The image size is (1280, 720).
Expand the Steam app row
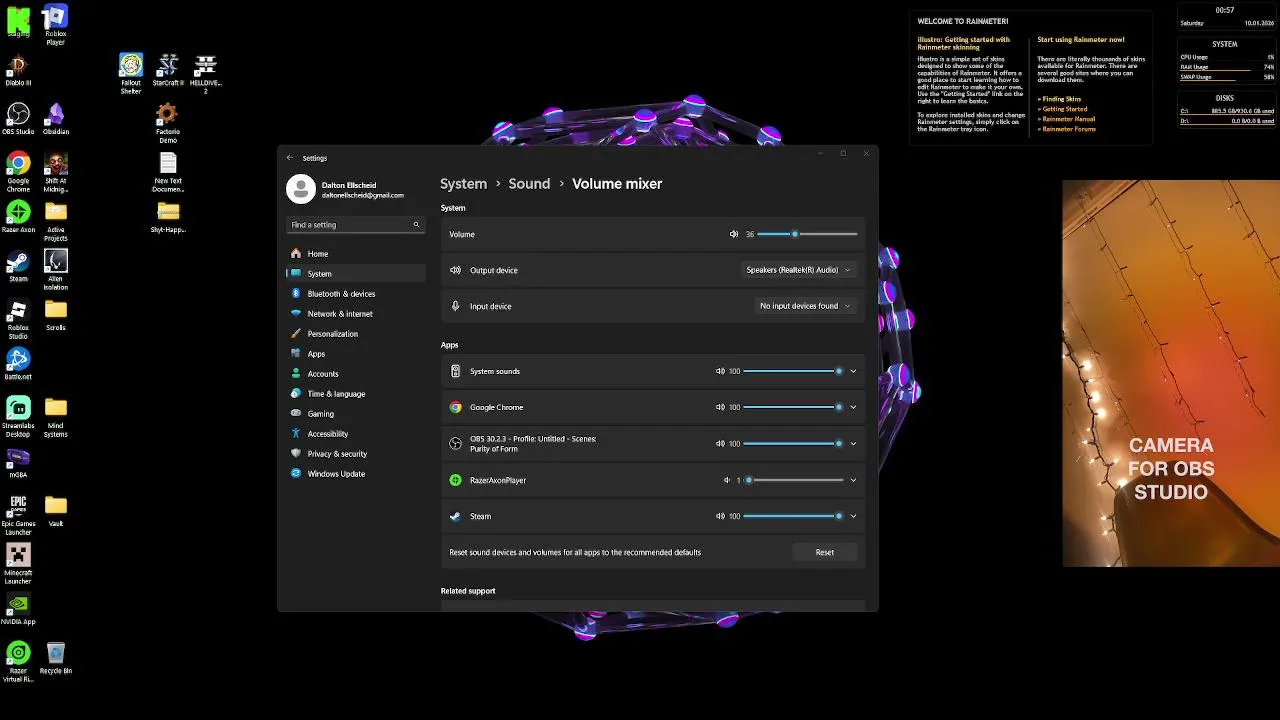853,516
